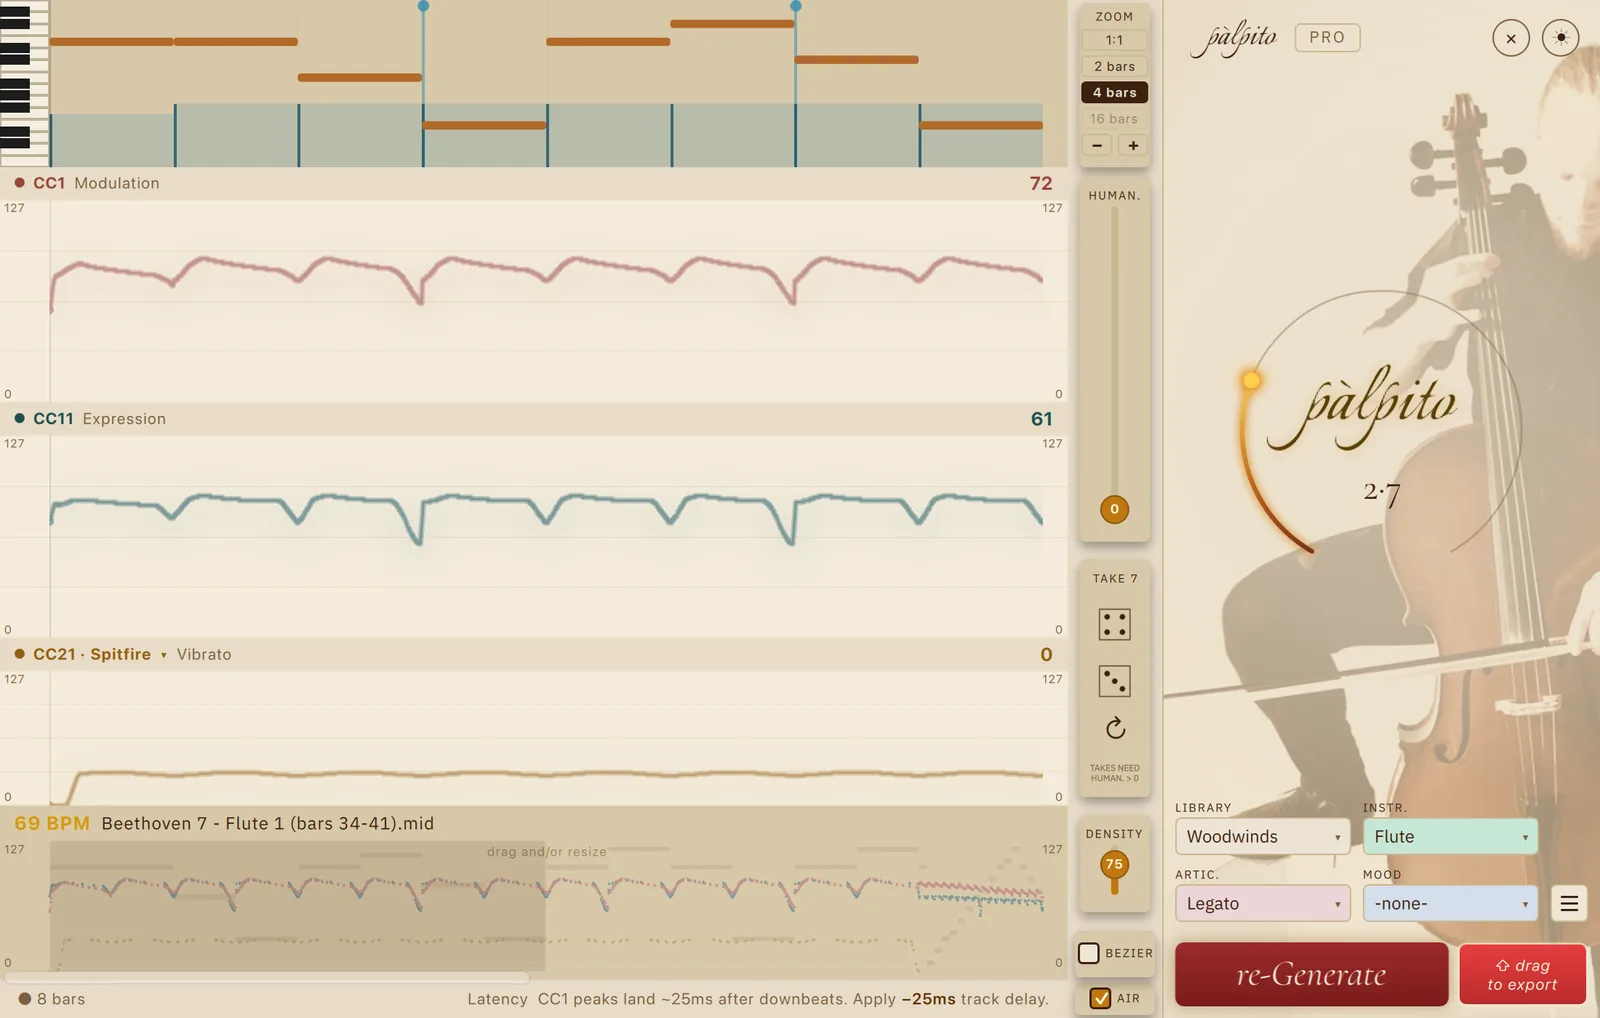The image size is (1600, 1018).
Task: Select 16 bars zoom option
Action: pos(1114,118)
